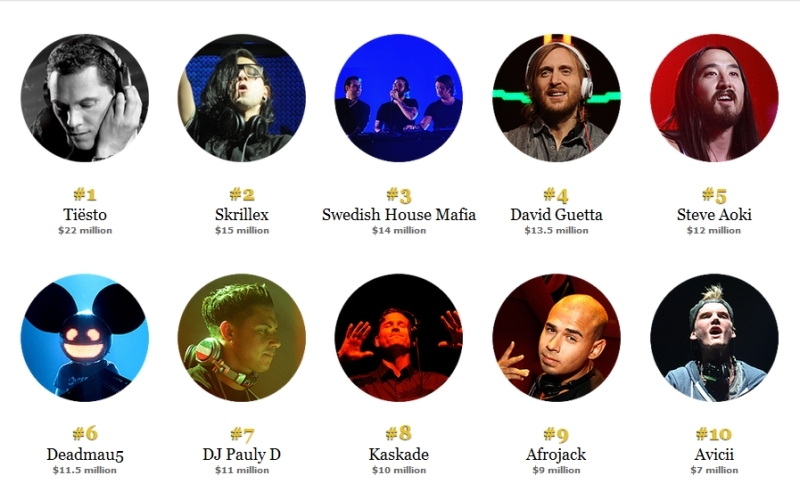Click the Tiësto name link
This screenshot has width=800, height=496.
click(85, 214)
